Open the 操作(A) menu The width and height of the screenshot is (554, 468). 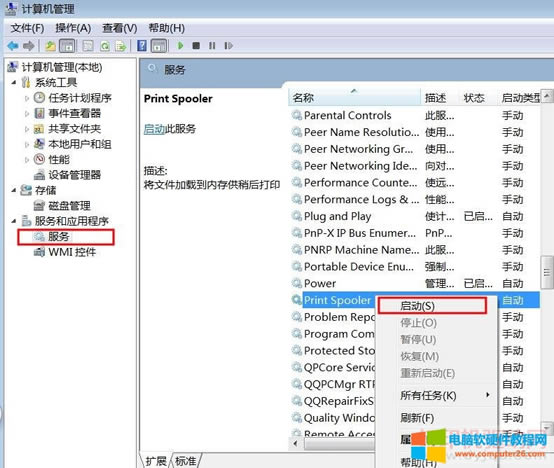[73, 28]
